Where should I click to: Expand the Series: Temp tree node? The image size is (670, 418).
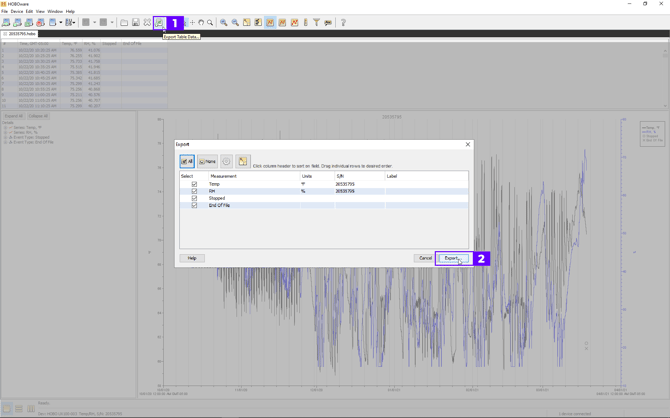coord(5,127)
